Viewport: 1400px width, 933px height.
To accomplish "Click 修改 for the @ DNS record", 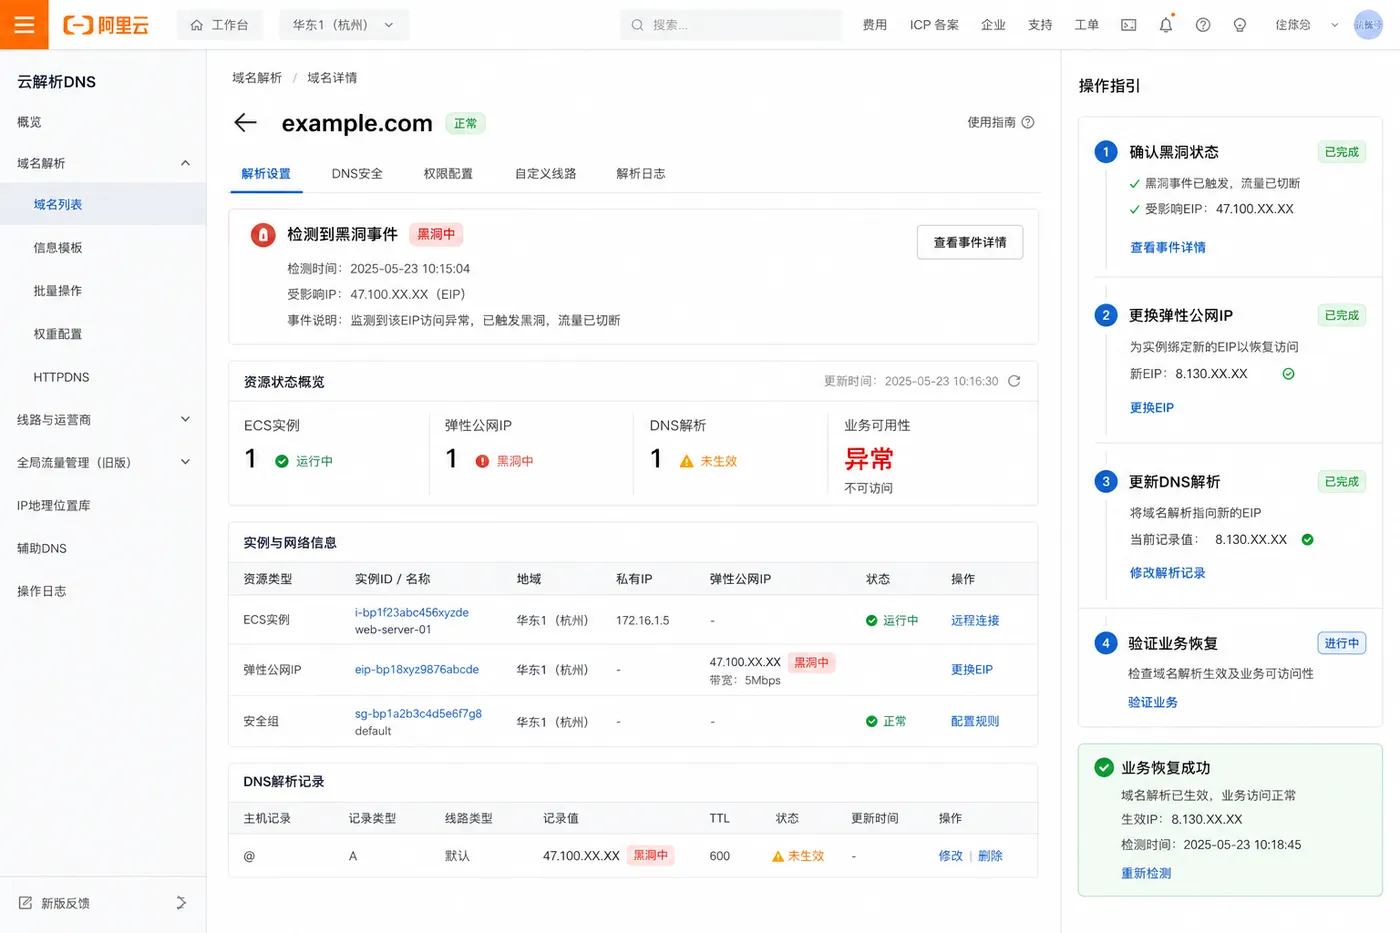I will coord(950,856).
